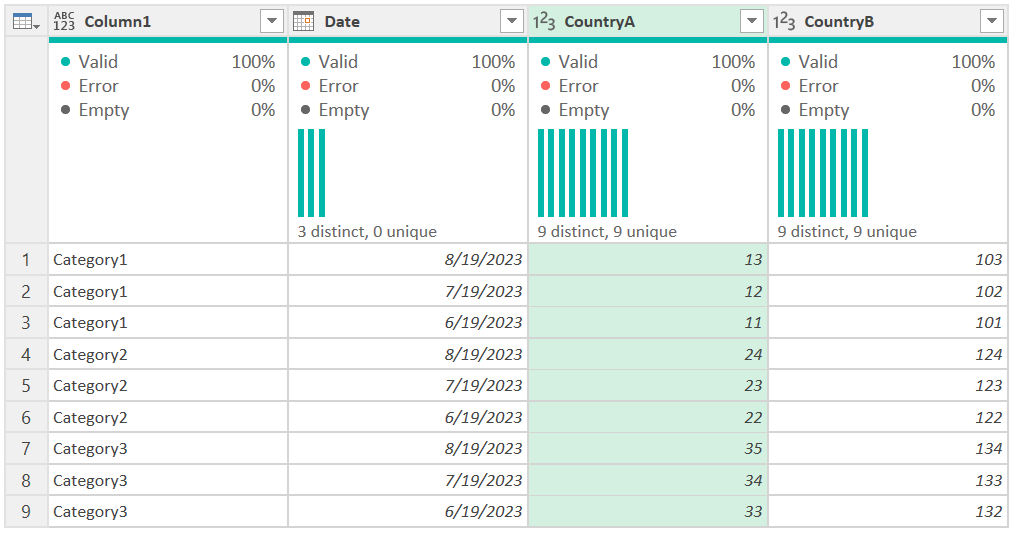This screenshot has width=1016, height=536.
Task: Click the Date column quality bar
Action: point(408,40)
